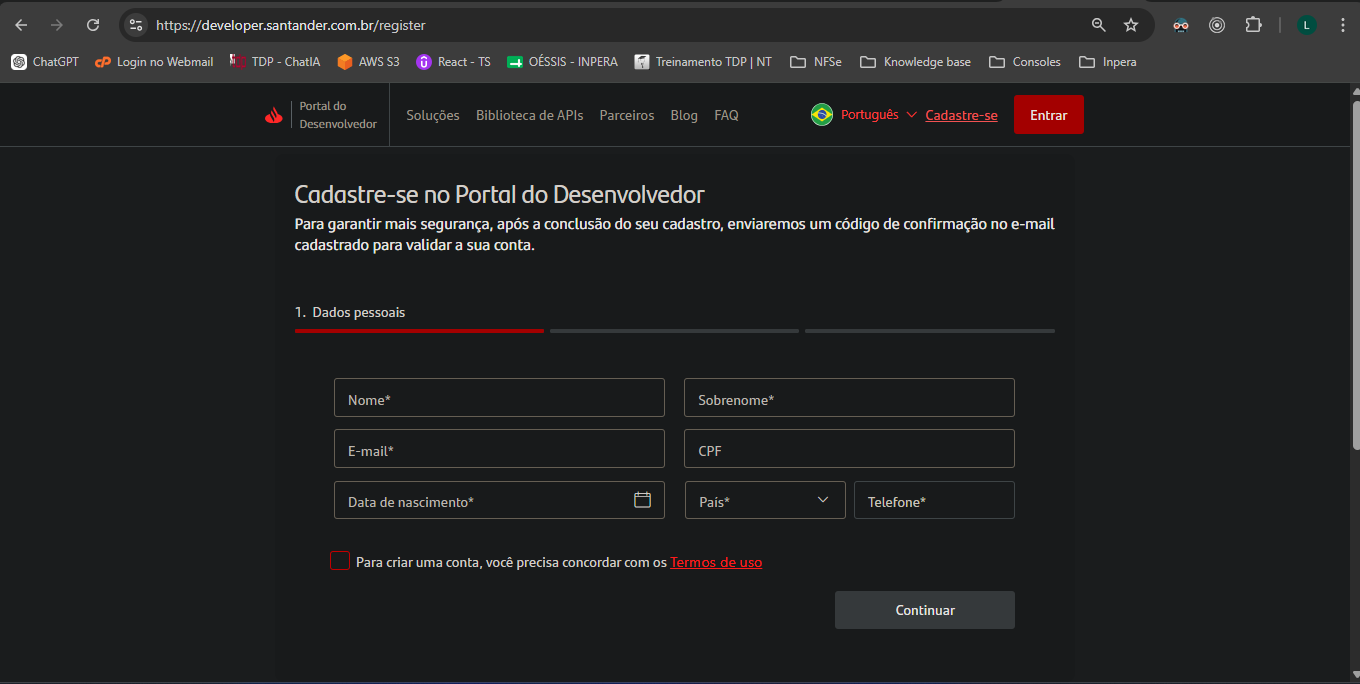Open the Termos de uso link
Image resolution: width=1360 pixels, height=684 pixels.
click(x=716, y=562)
